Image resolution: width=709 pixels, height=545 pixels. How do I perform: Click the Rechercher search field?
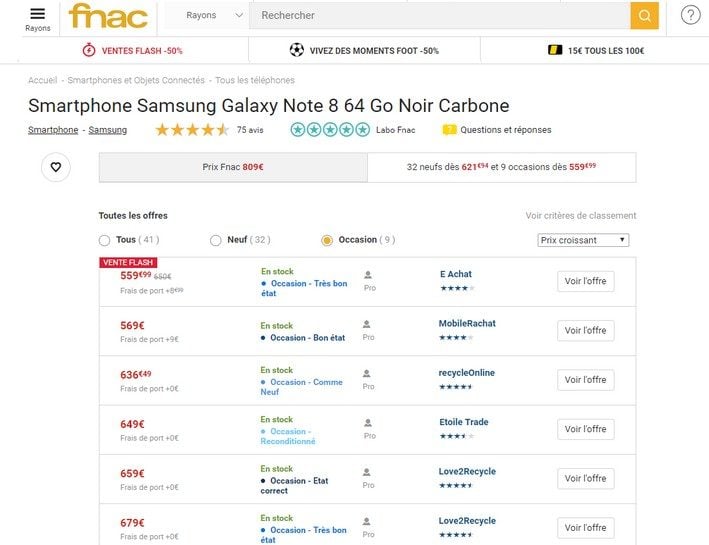point(440,16)
